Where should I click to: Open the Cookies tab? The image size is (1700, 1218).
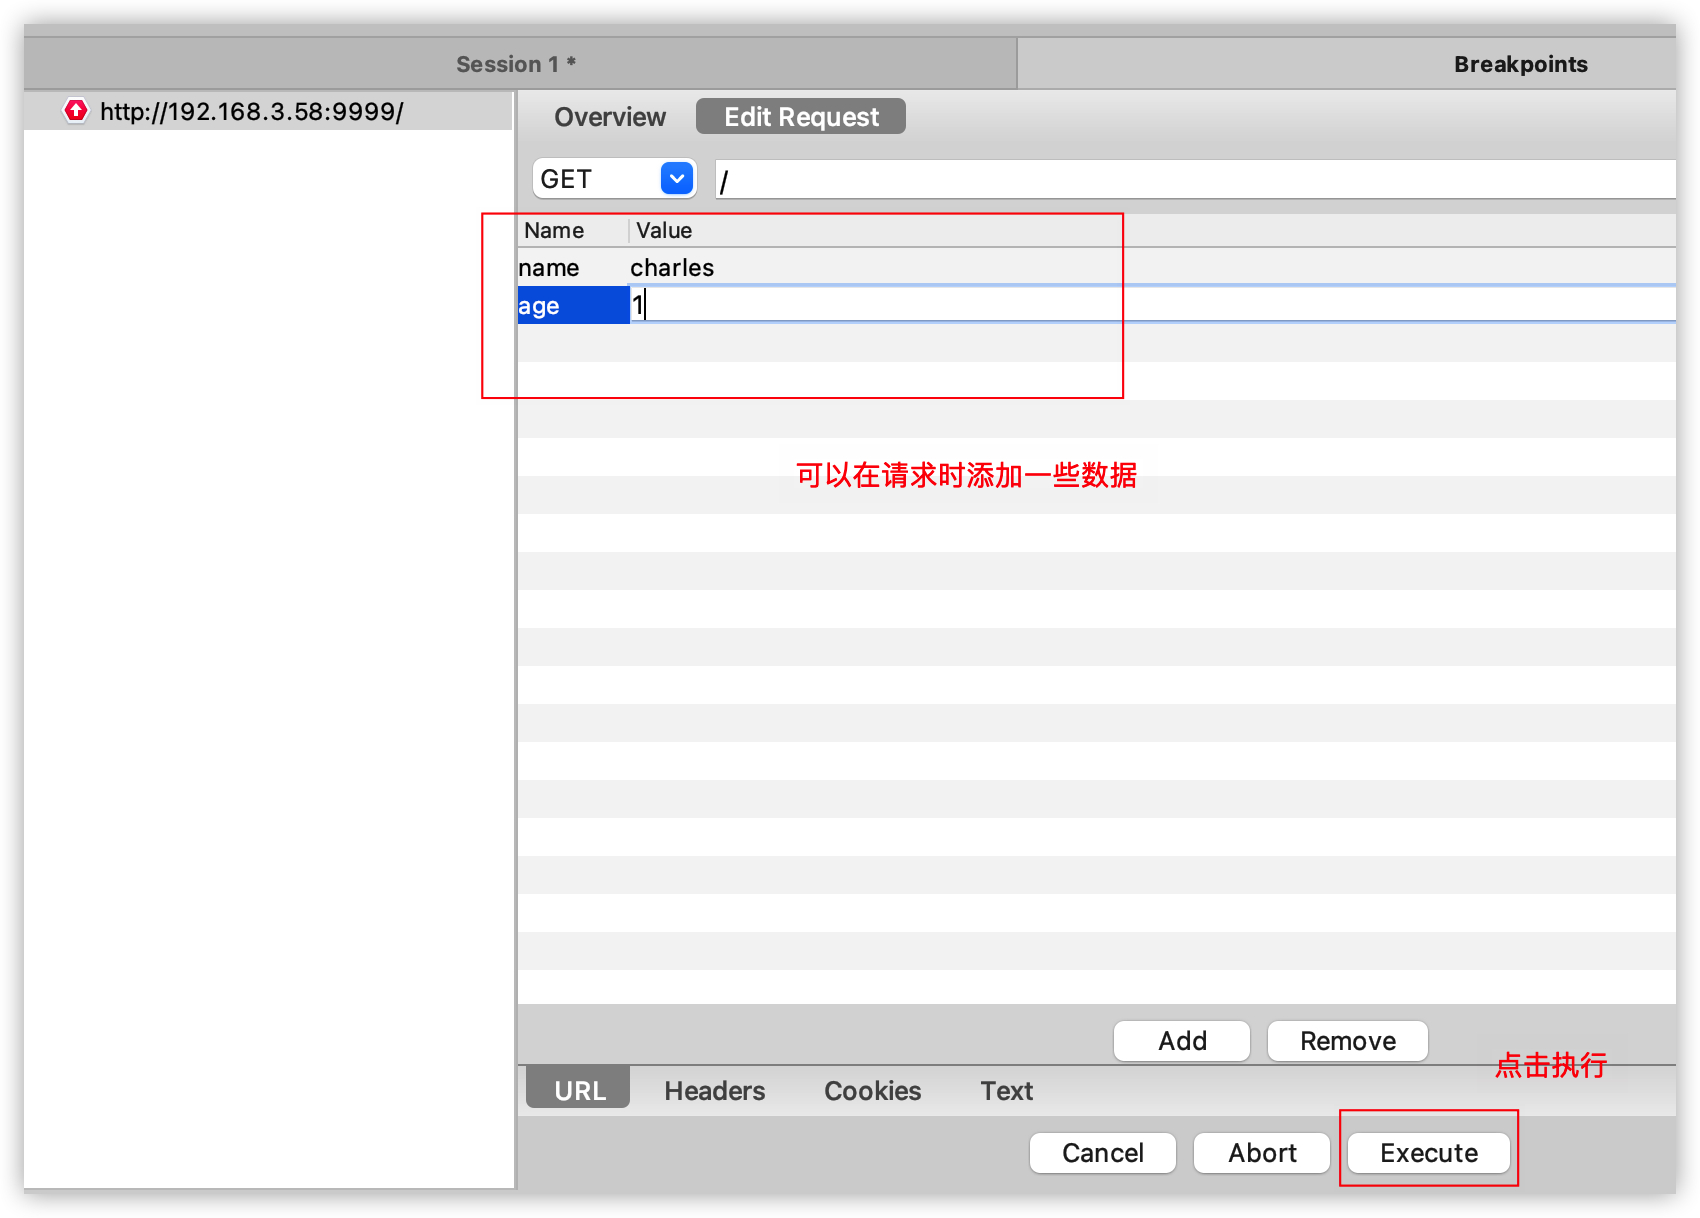pos(871,1090)
